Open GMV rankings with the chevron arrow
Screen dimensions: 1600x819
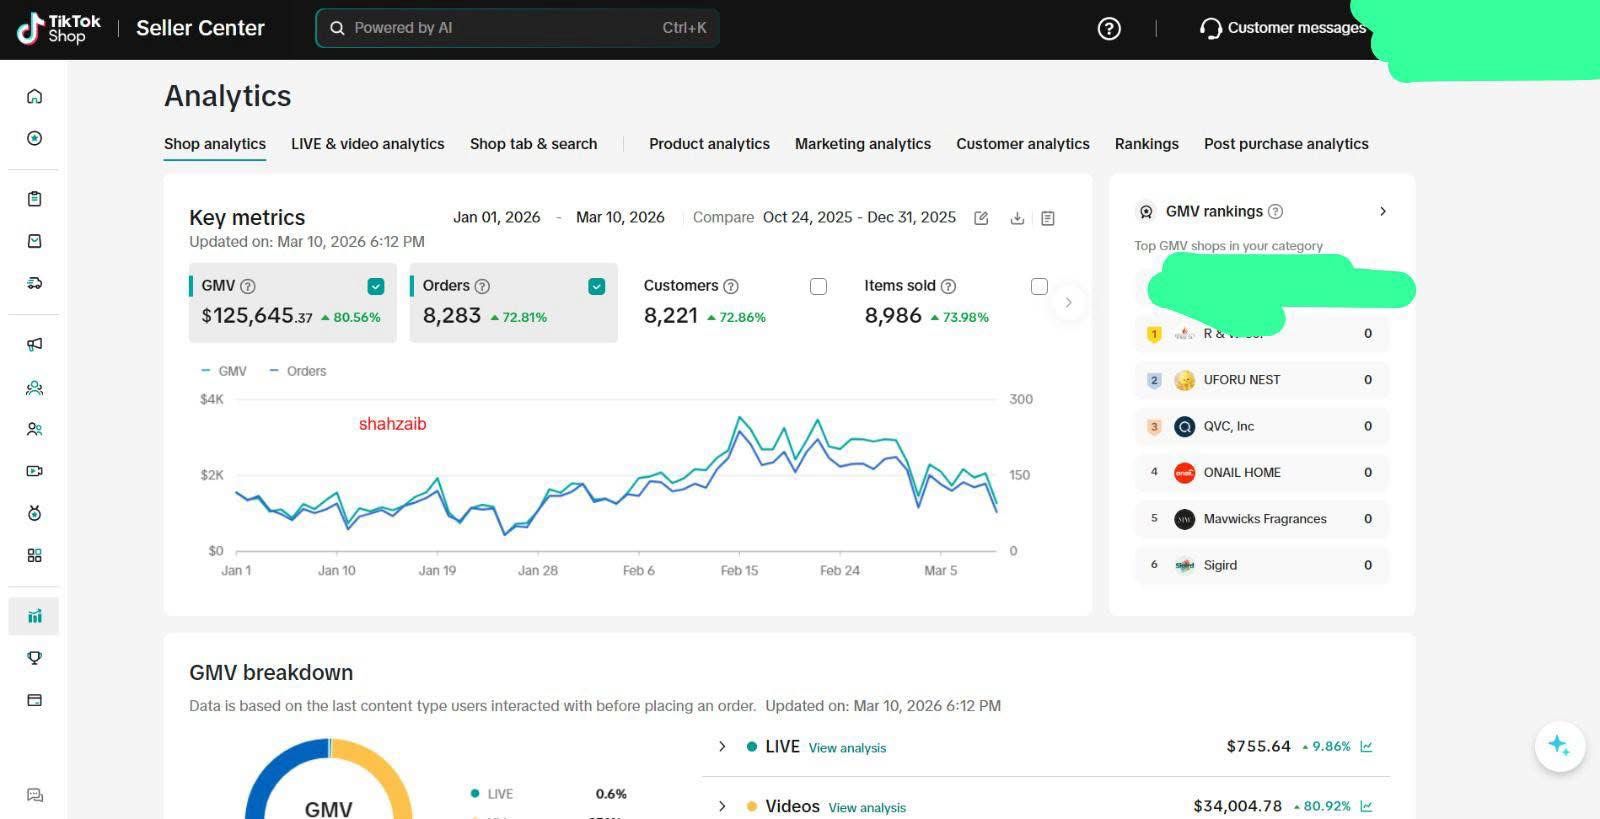coord(1383,211)
